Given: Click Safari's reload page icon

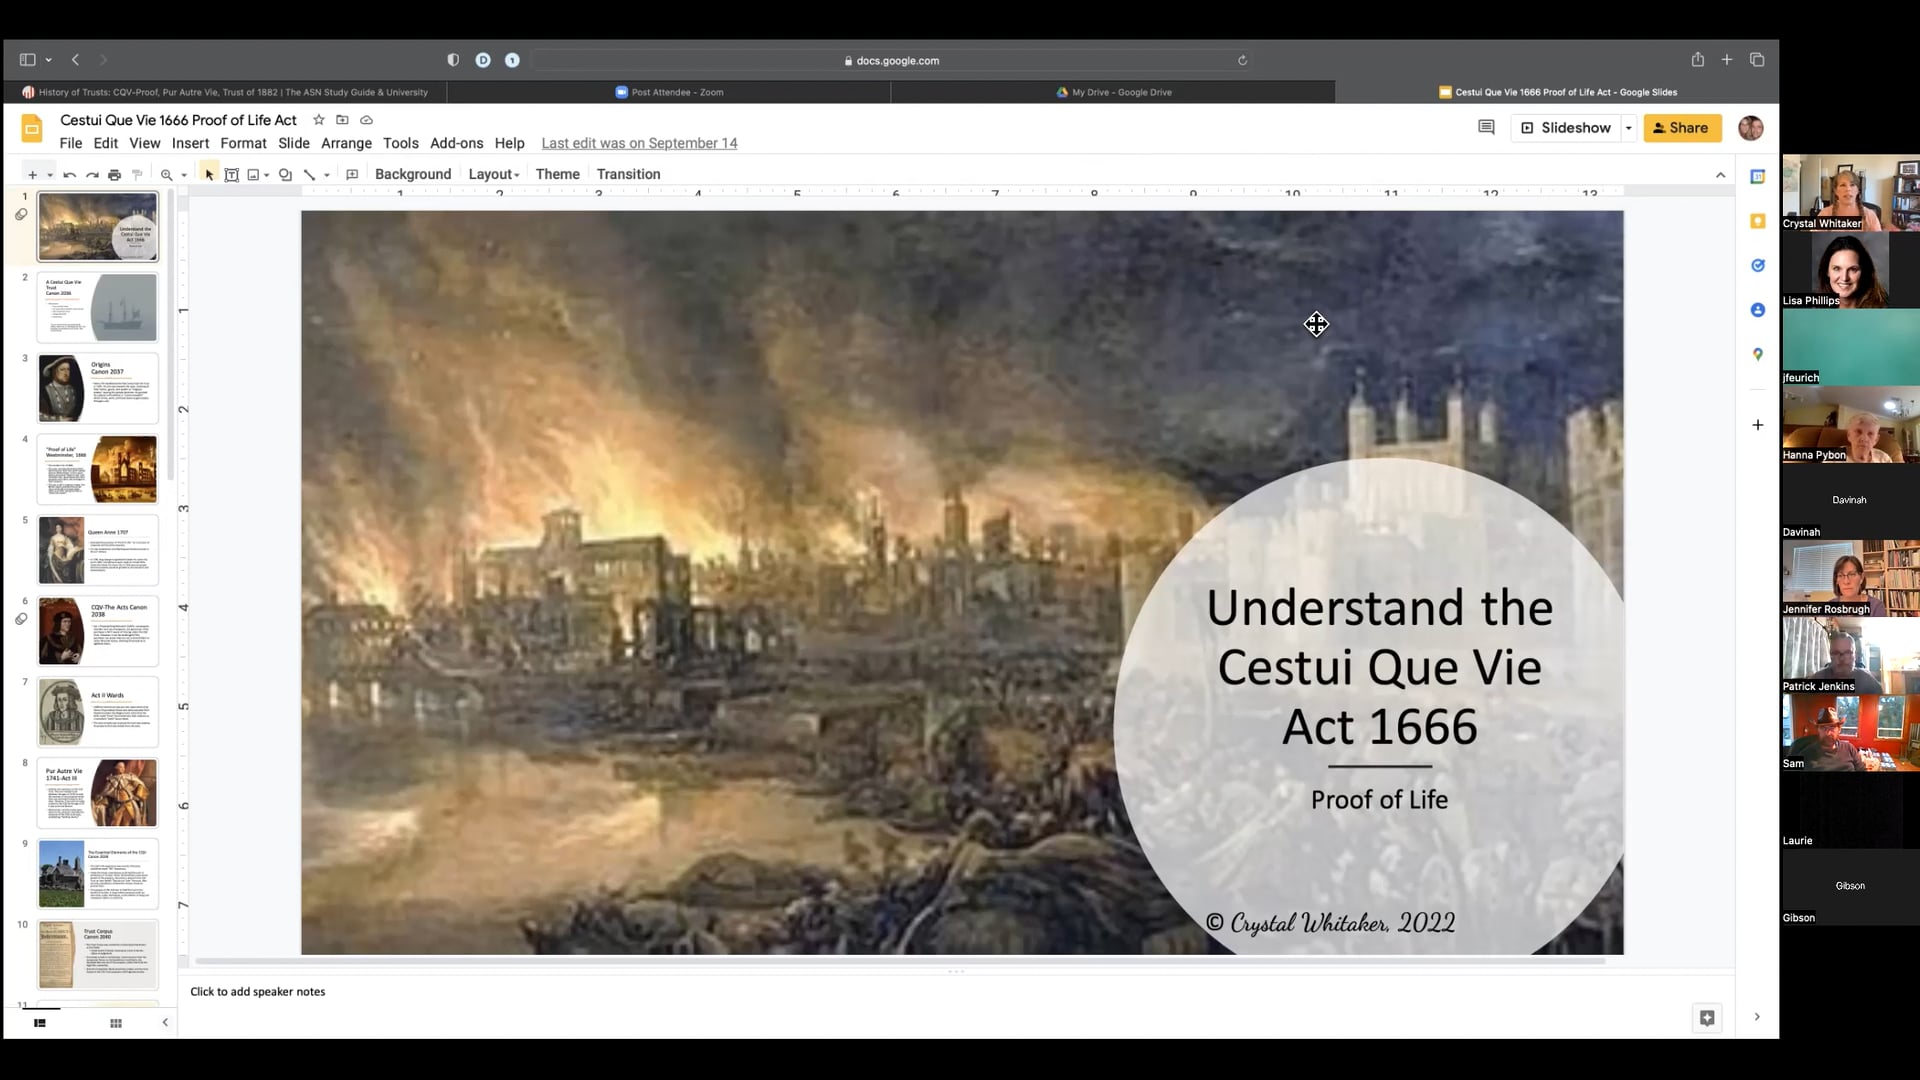Looking at the screenshot, I should coord(1242,61).
